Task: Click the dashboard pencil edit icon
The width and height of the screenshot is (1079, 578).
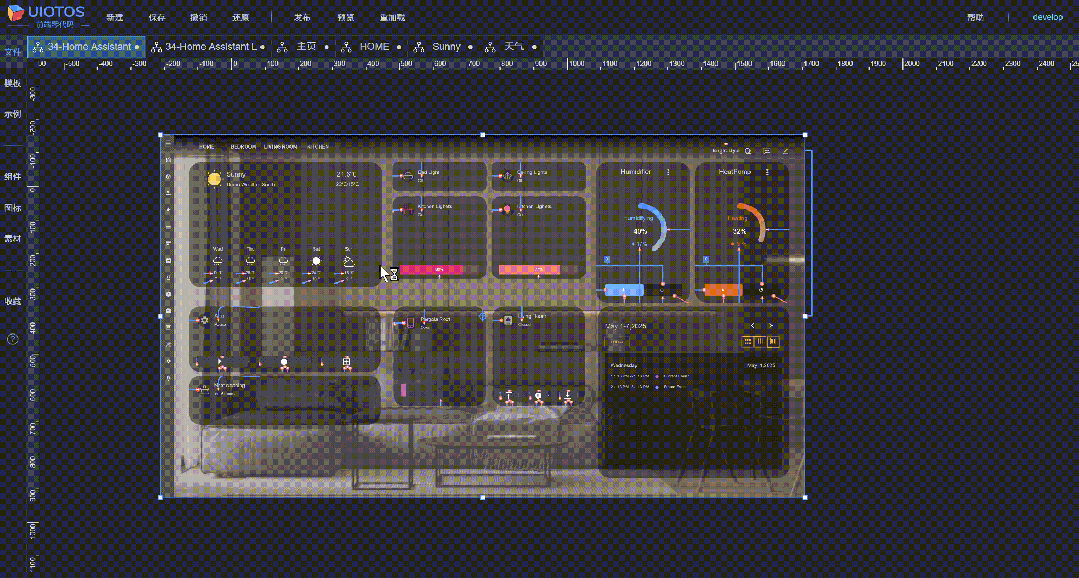Action: (785, 151)
